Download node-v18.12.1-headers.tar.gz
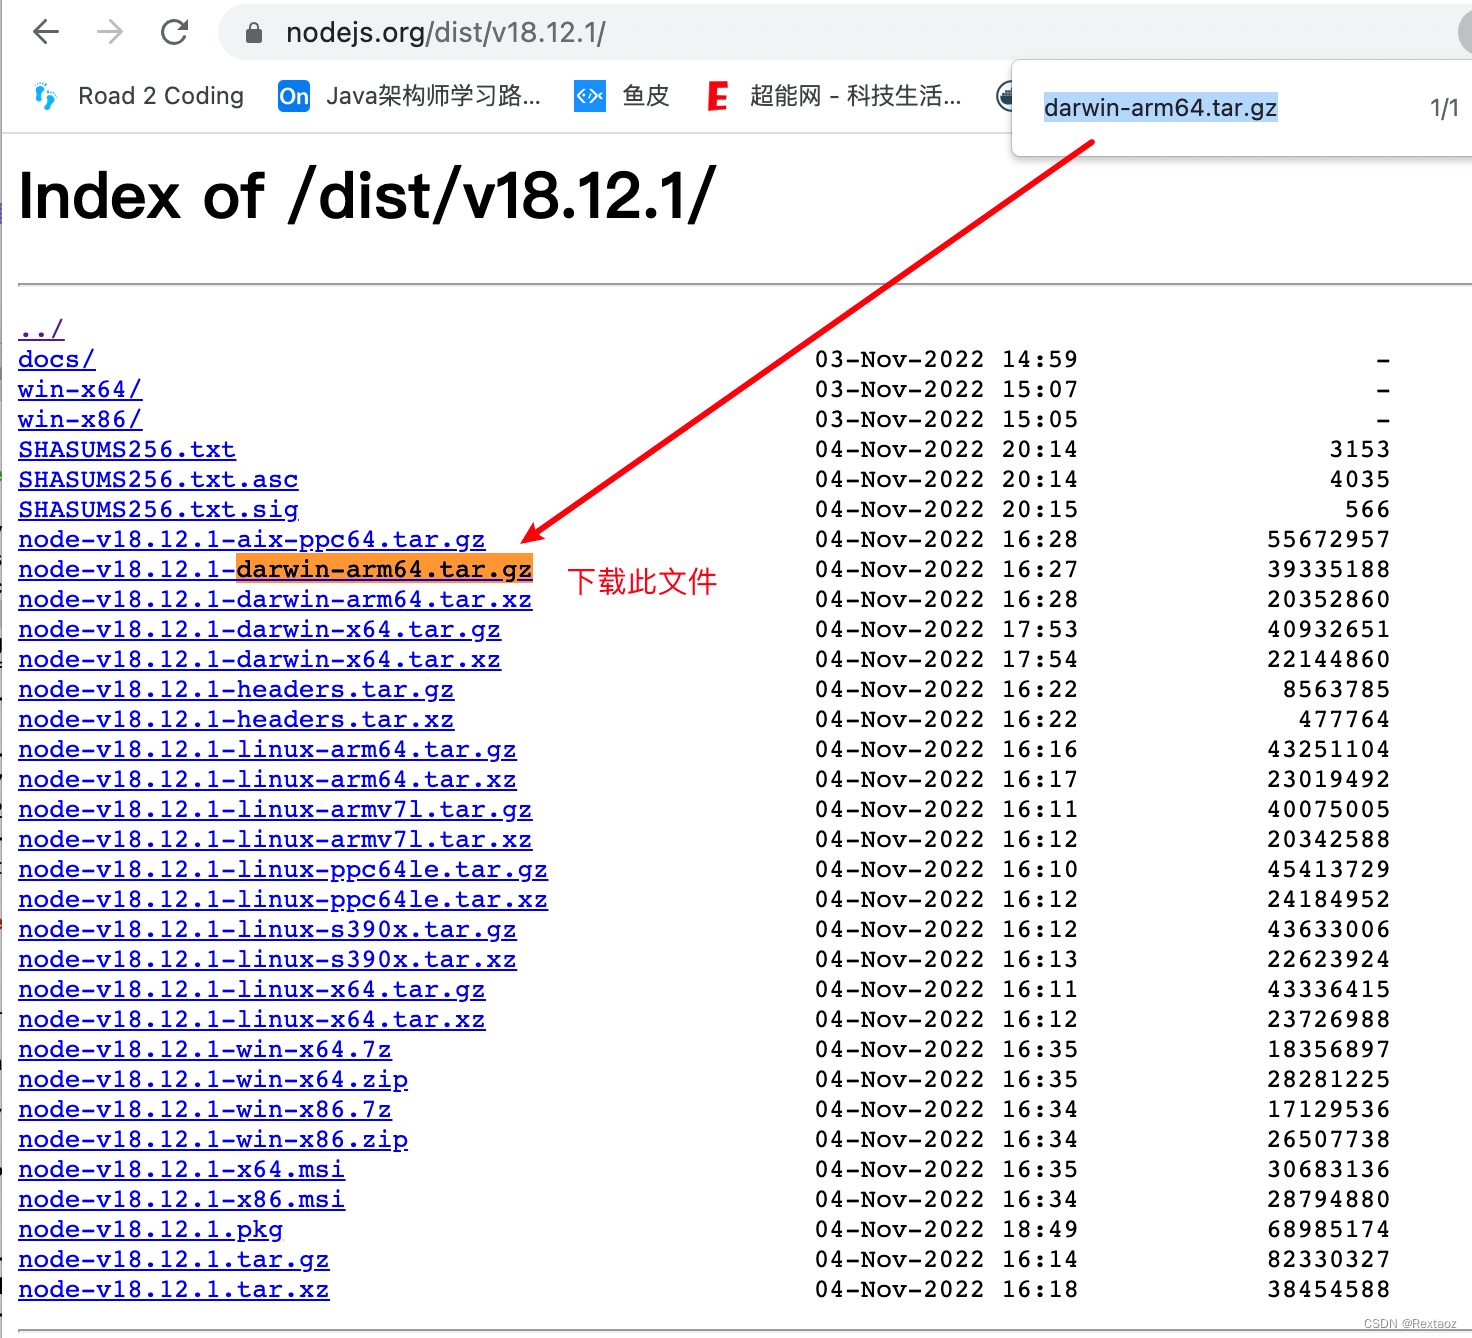 236,689
